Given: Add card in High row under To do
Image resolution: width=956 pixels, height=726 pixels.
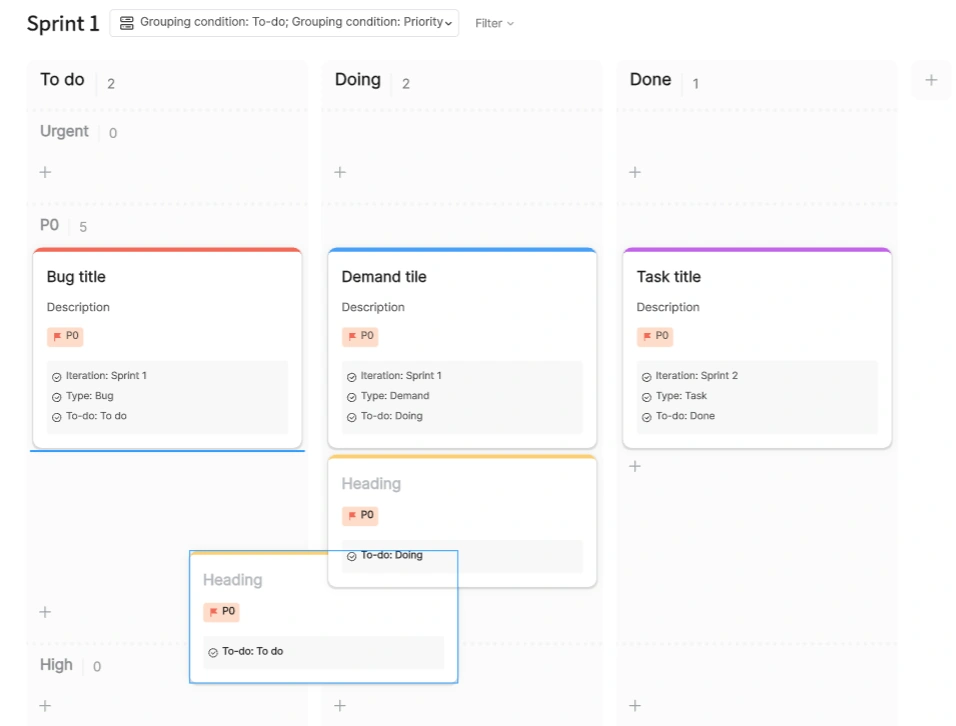Looking at the screenshot, I should click(x=45, y=706).
